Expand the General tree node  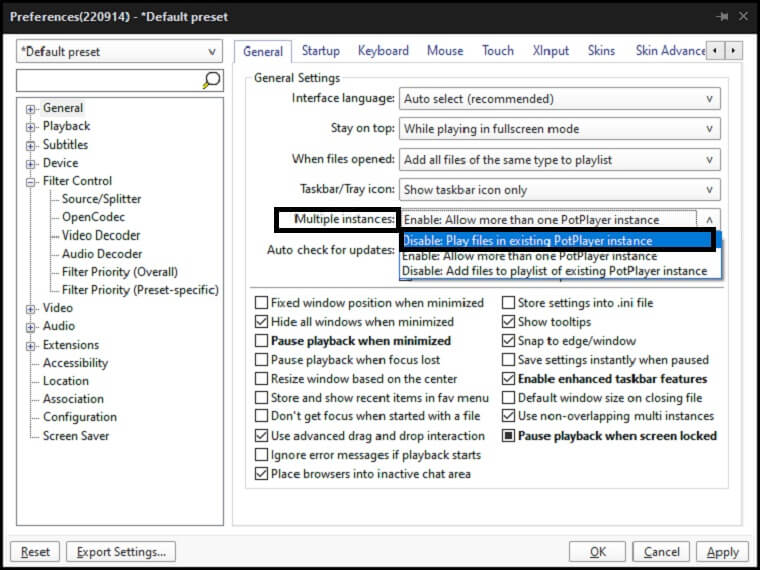click(30, 109)
